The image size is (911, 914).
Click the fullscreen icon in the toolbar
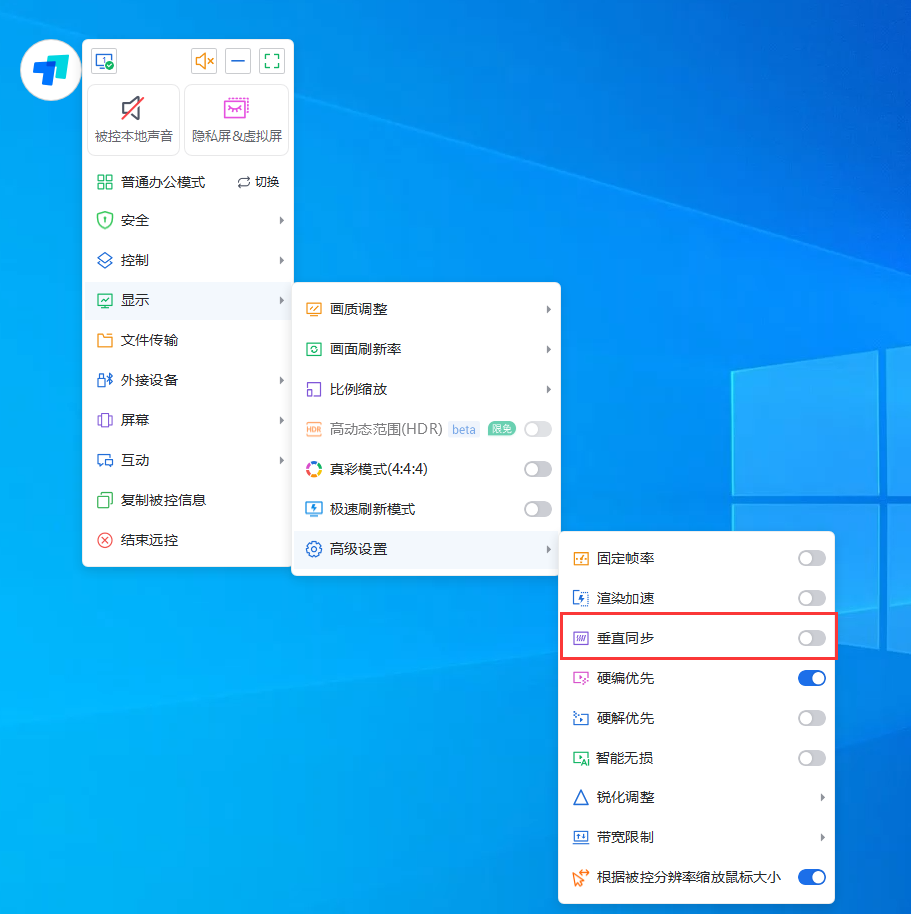(271, 61)
